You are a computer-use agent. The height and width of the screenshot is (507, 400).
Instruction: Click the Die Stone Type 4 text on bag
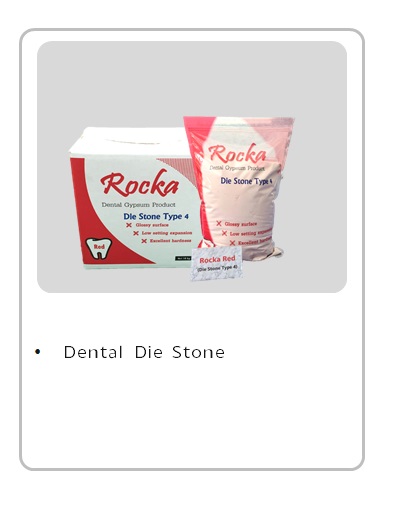tap(246, 181)
